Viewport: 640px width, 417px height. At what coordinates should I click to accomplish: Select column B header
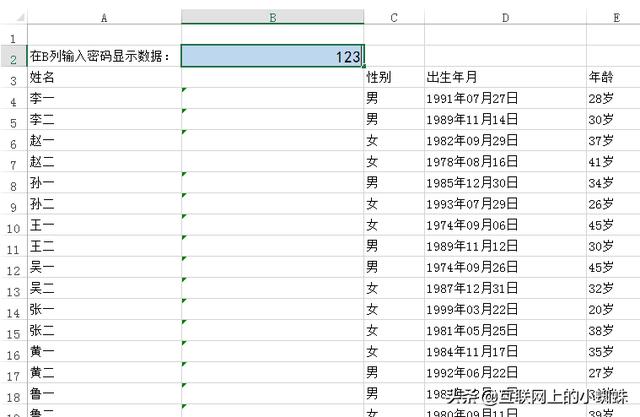pyautogui.click(x=272, y=18)
